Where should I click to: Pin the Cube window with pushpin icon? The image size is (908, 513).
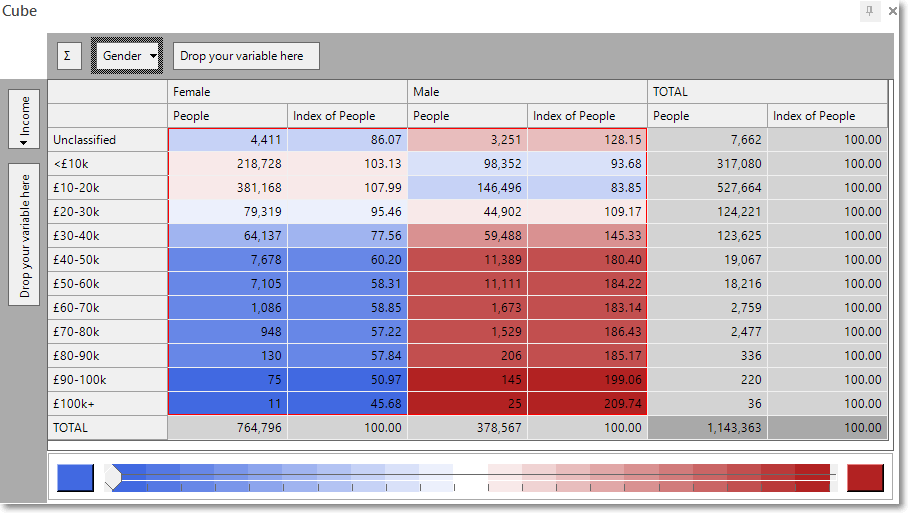coord(870,11)
